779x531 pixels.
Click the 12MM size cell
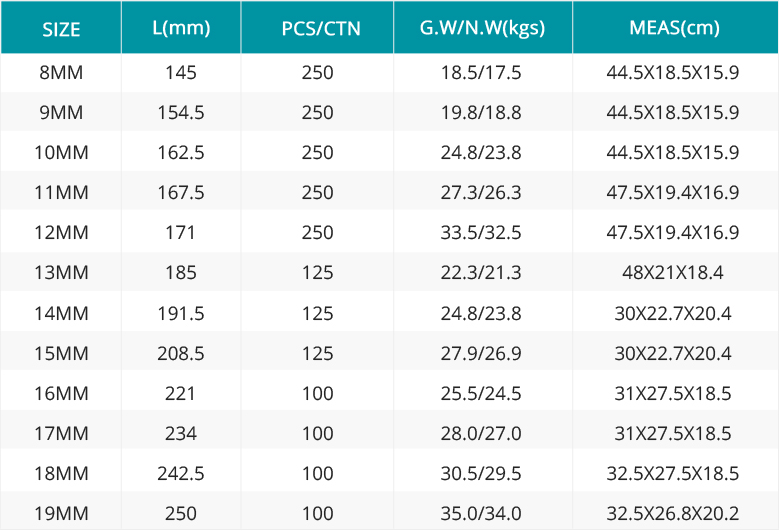point(61,232)
